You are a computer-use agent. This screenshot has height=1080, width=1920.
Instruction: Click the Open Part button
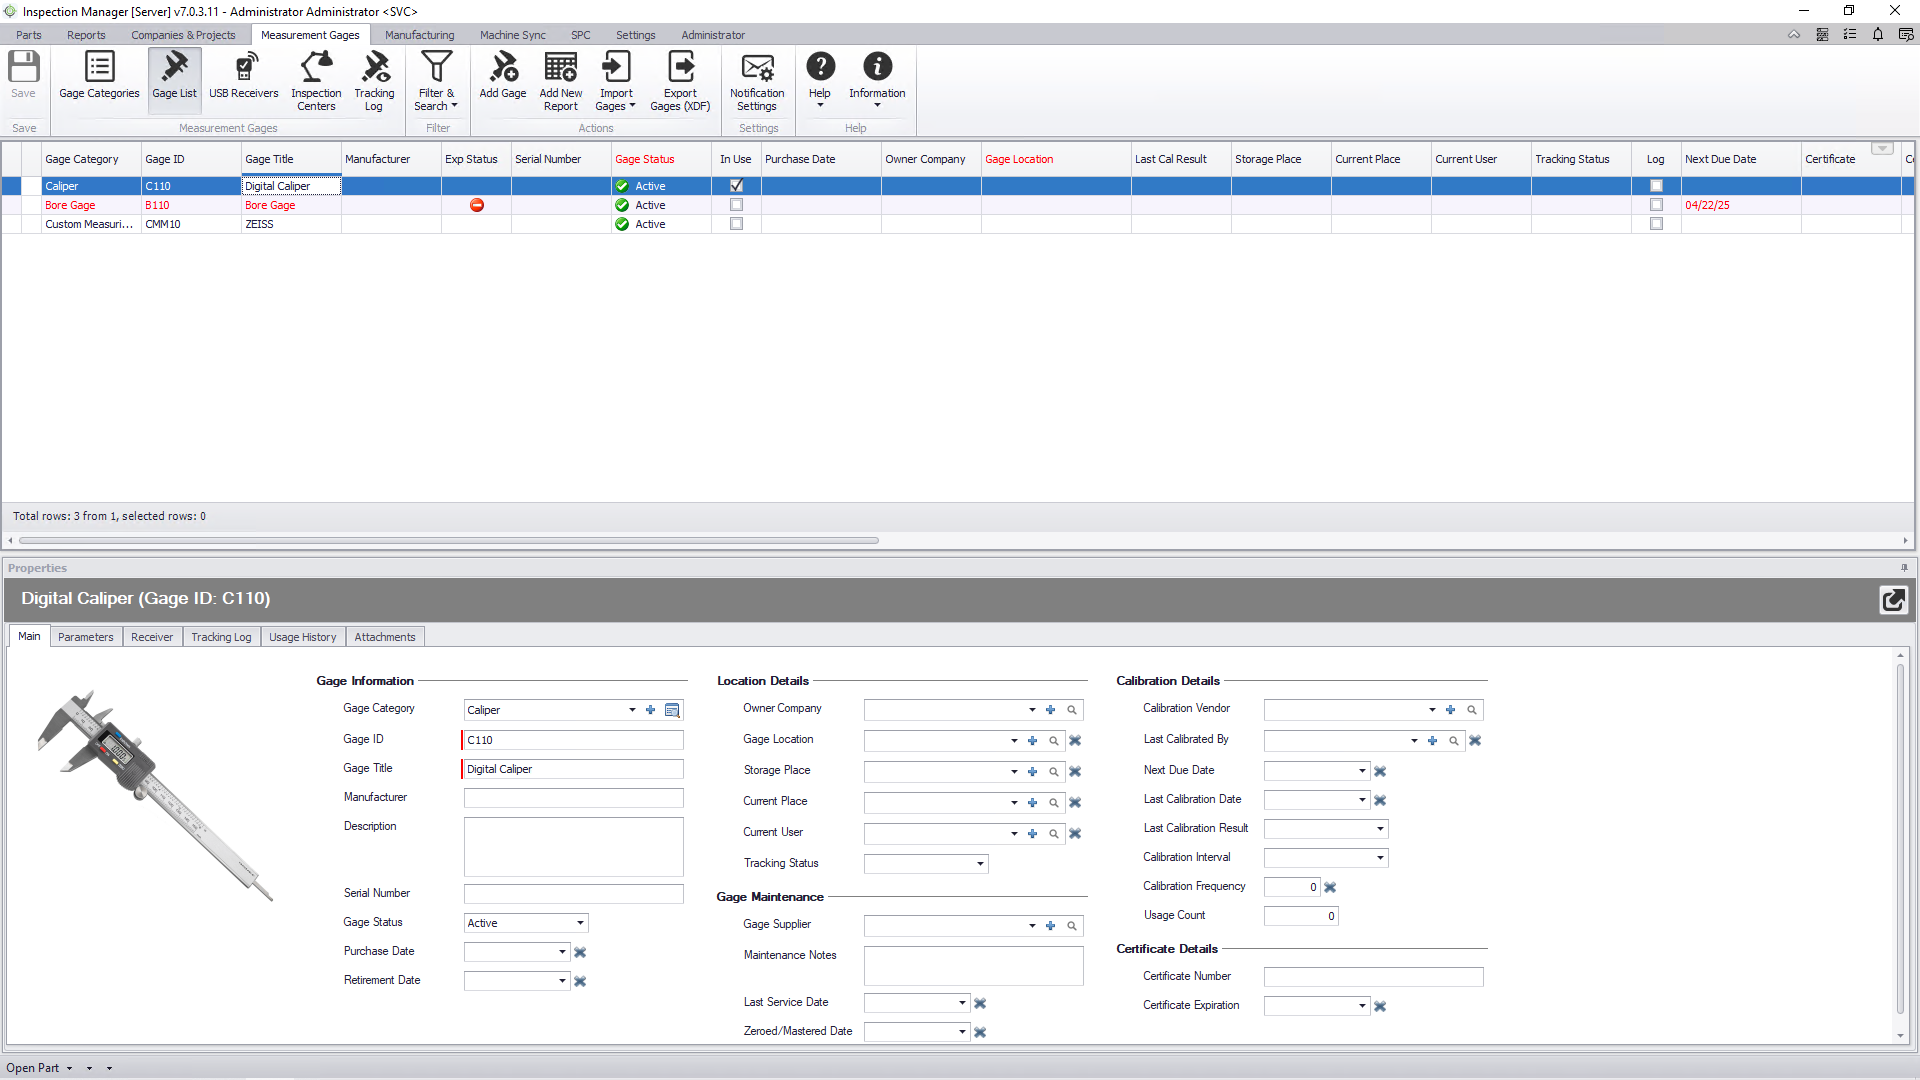pos(33,1068)
